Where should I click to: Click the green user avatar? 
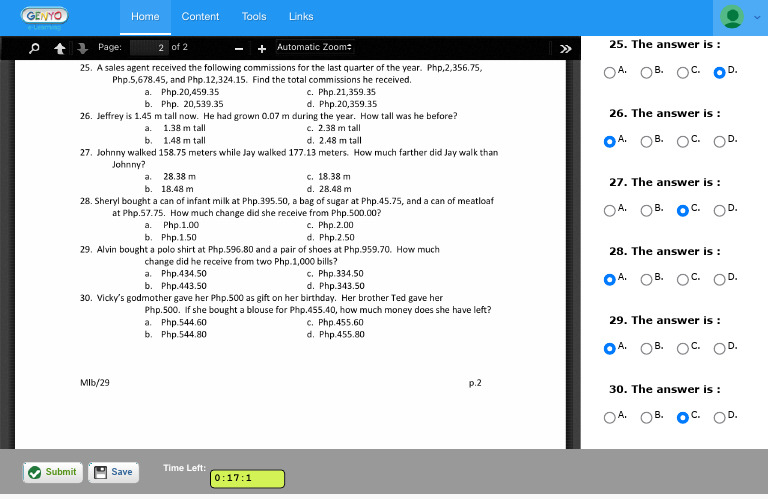coord(732,17)
